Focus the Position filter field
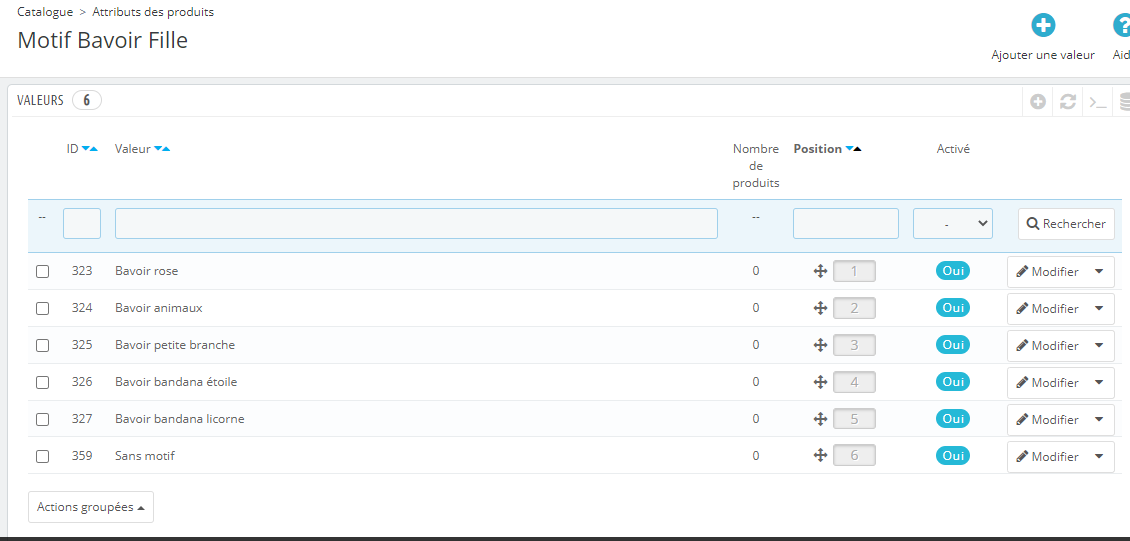The width and height of the screenshot is (1130, 541). [846, 223]
